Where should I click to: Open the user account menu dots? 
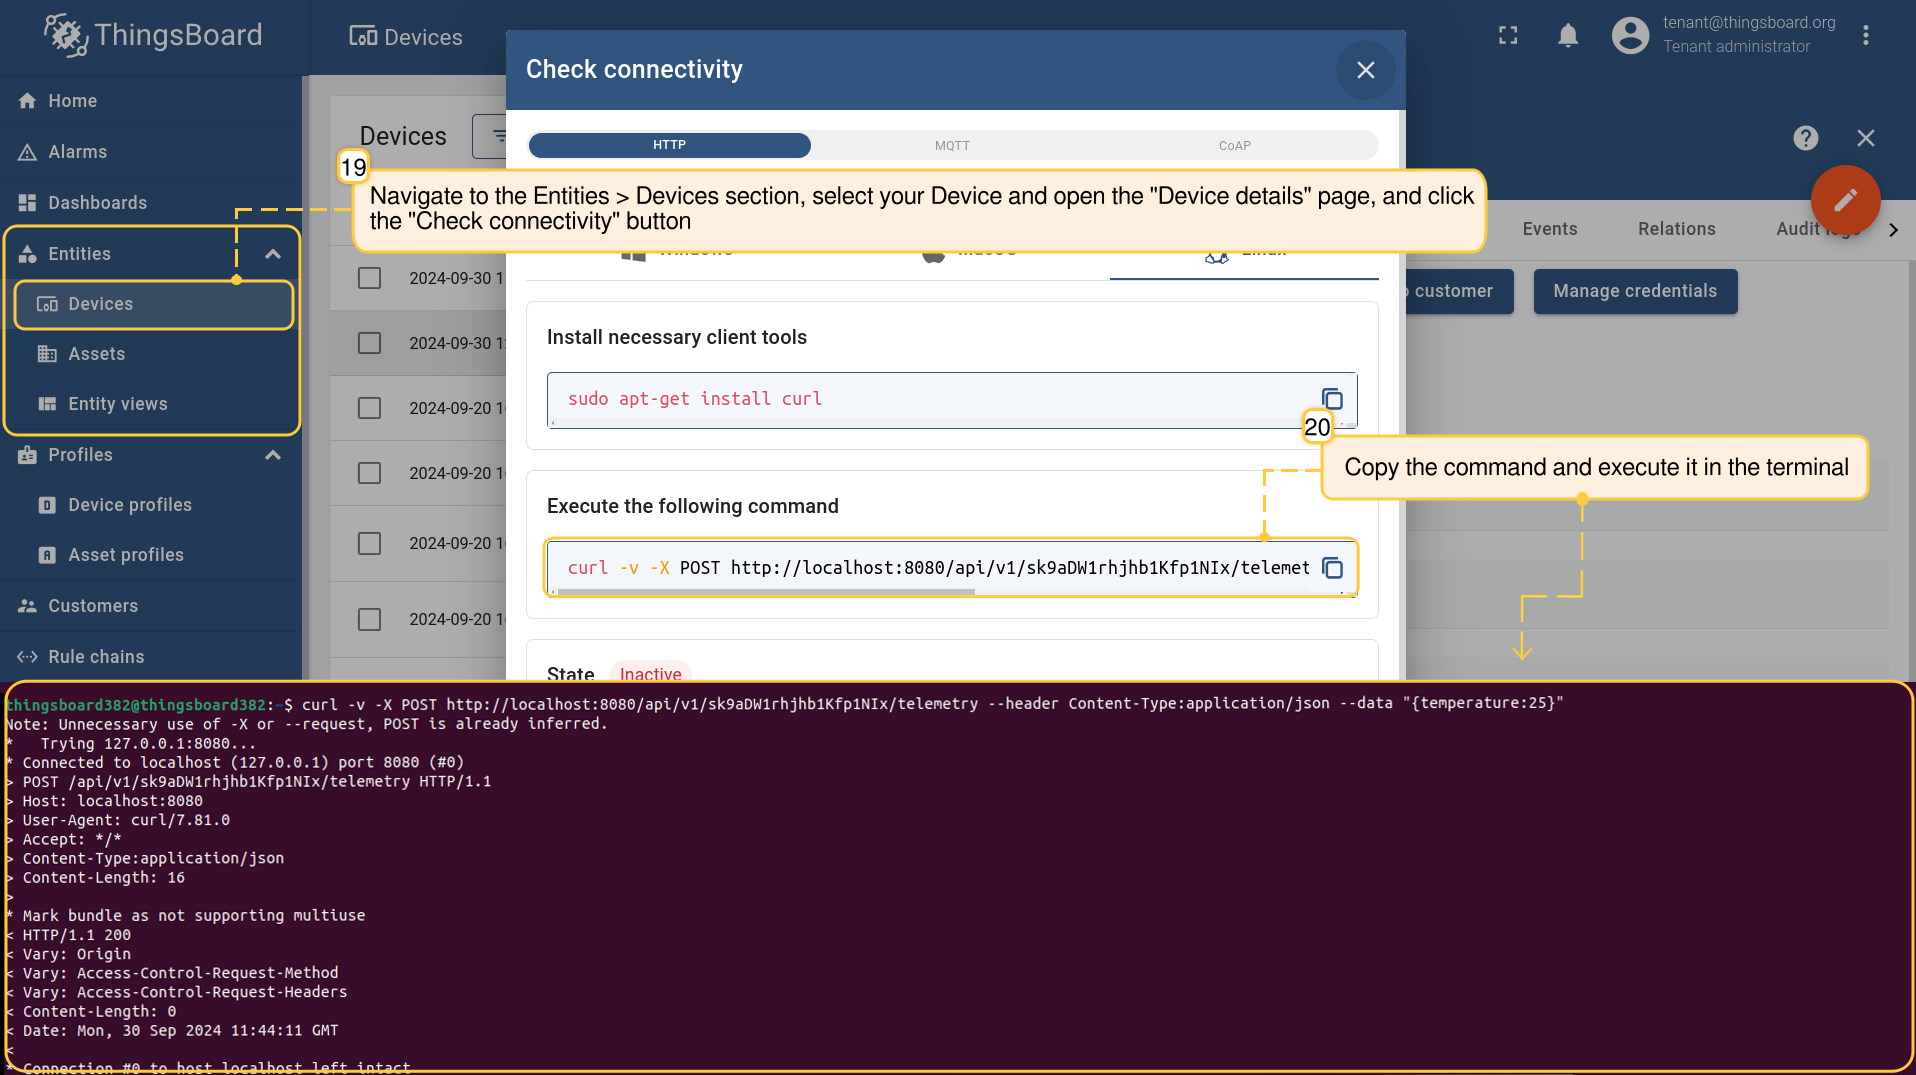[1865, 36]
